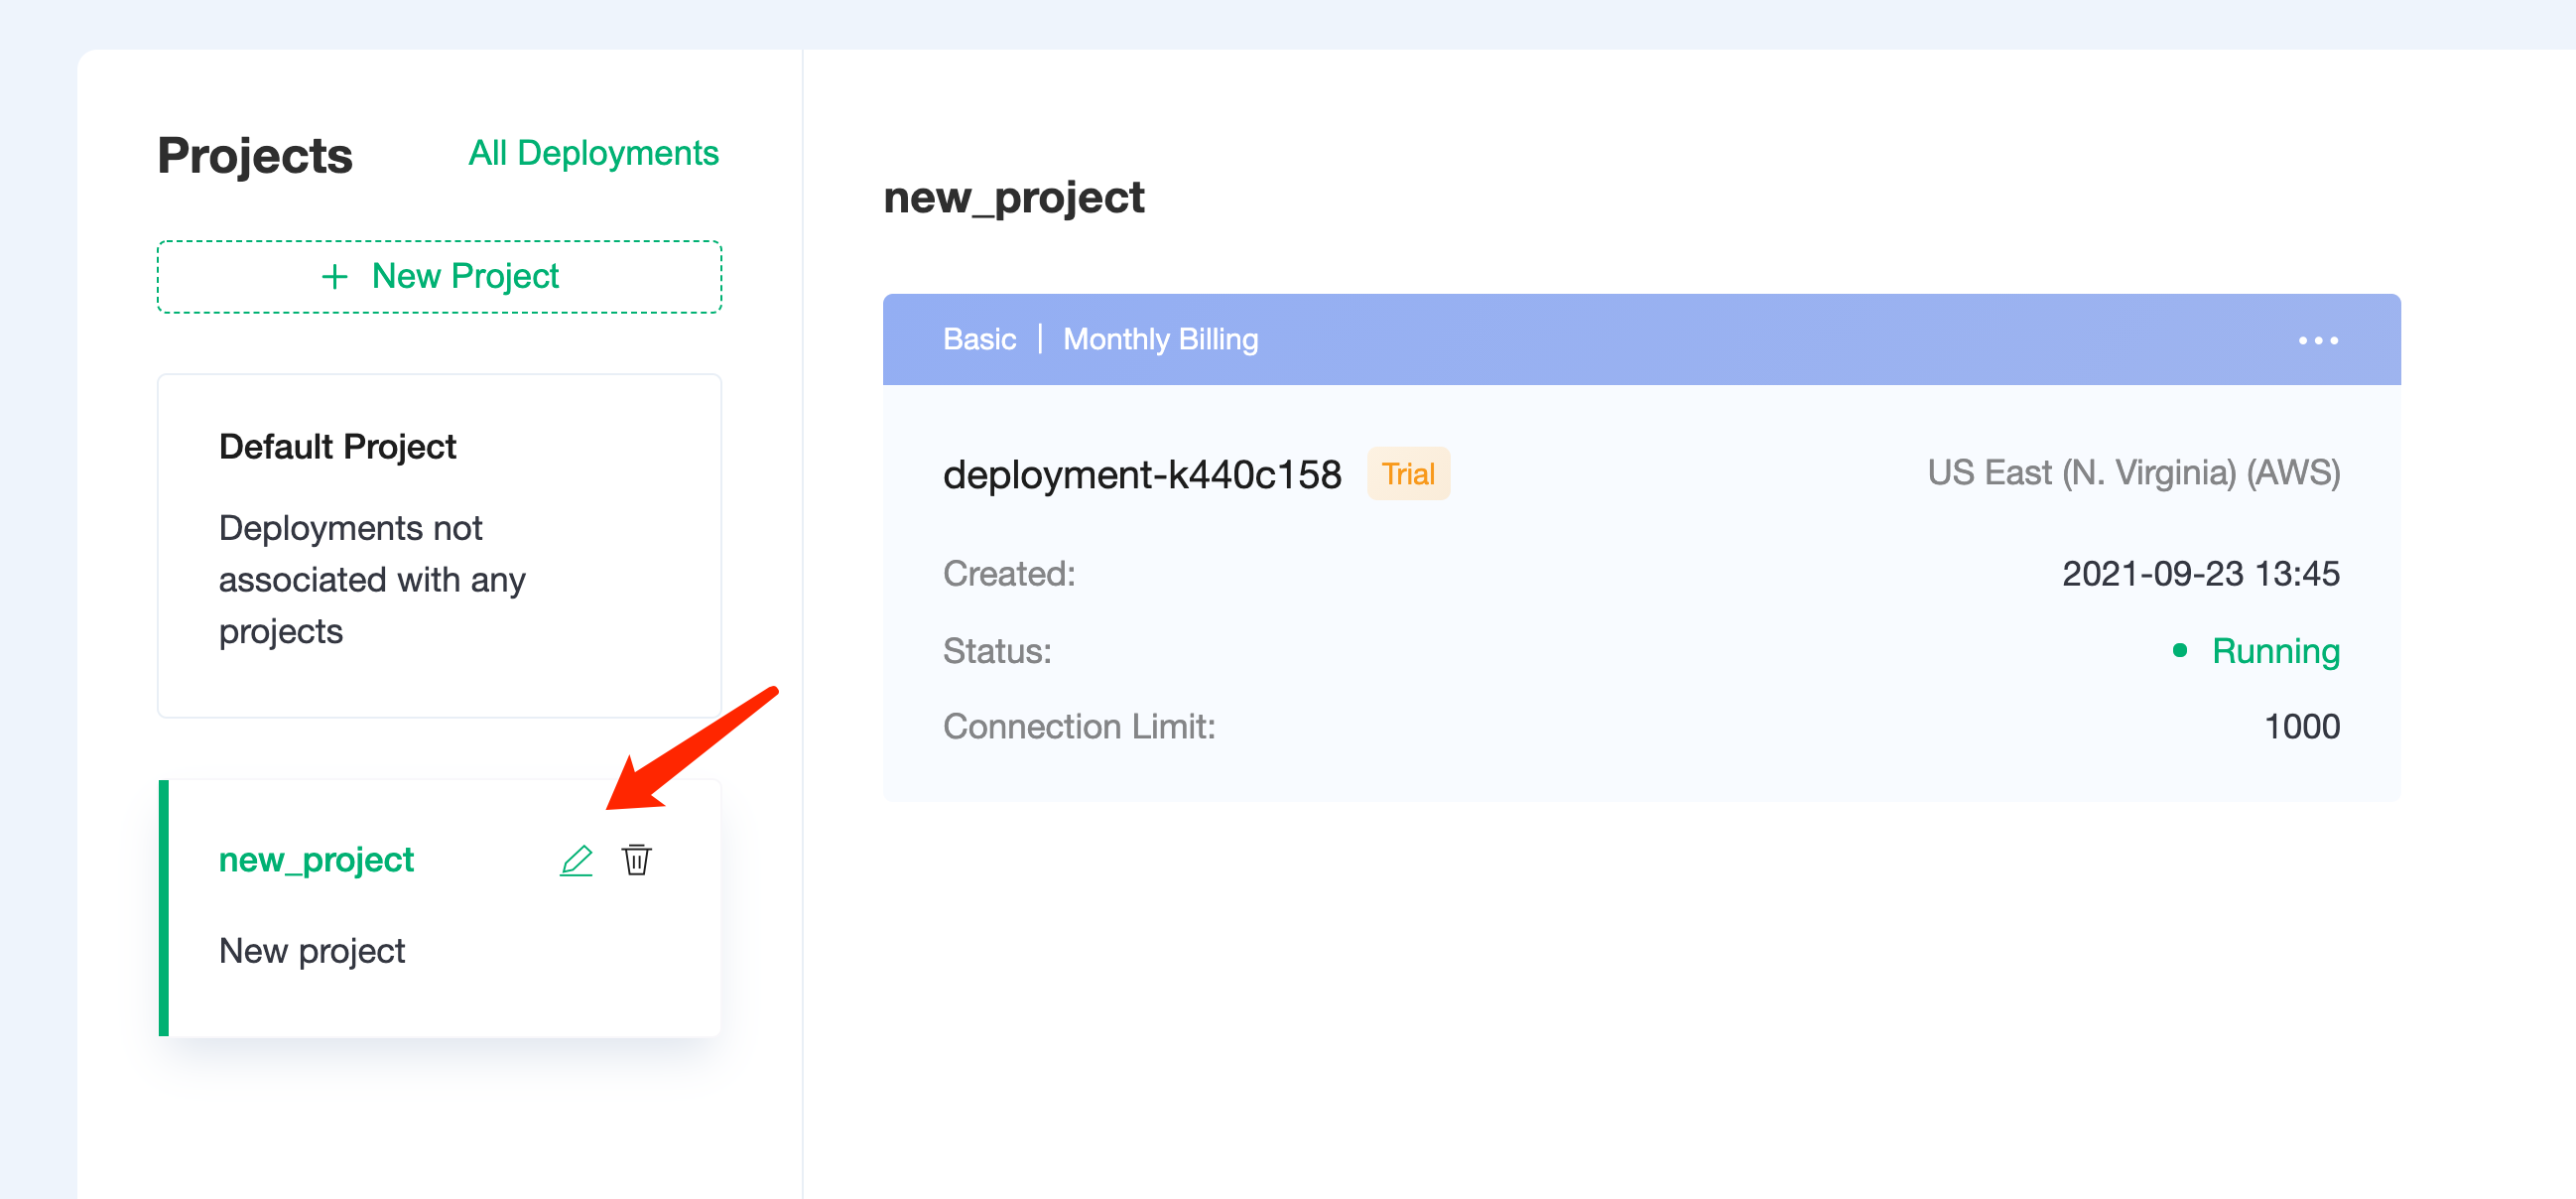Click the New project description text
Viewport: 2576px width, 1199px height.
[x=312, y=951]
